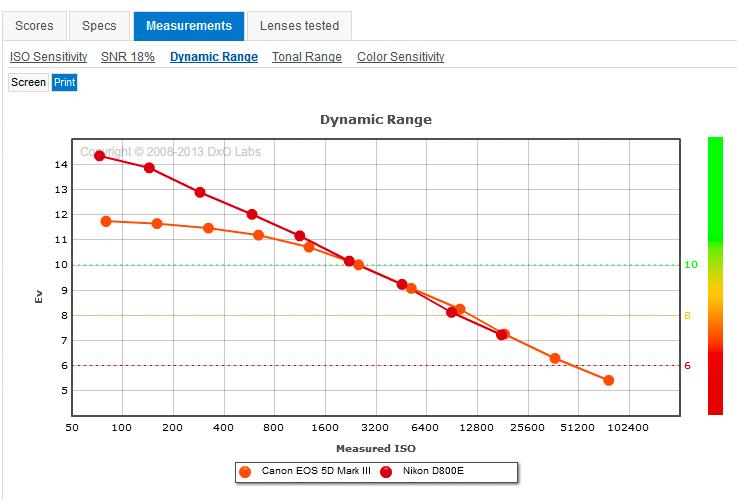The width and height of the screenshot is (737, 500).
Task: Click the 6400 x-axis value
Action: point(425,428)
